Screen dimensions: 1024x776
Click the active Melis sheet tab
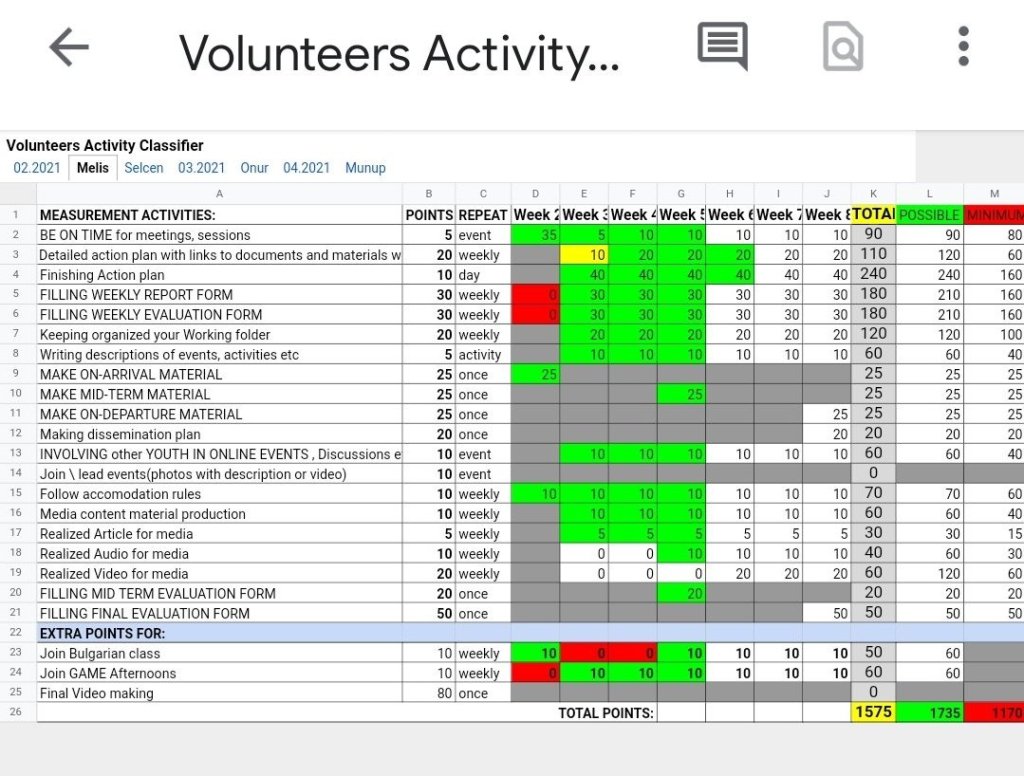pos(92,168)
